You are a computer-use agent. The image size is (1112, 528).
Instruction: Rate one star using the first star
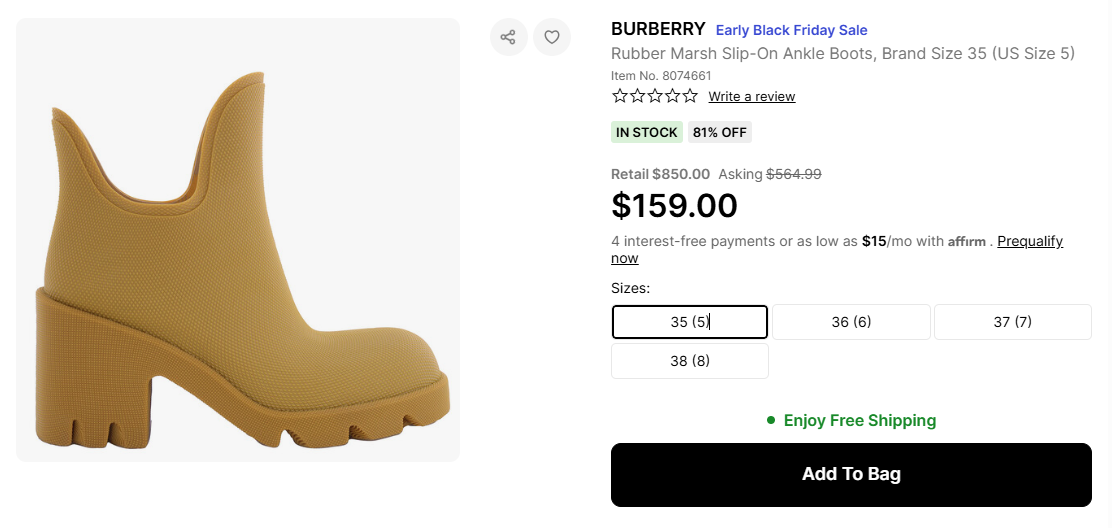pyautogui.click(x=620, y=96)
